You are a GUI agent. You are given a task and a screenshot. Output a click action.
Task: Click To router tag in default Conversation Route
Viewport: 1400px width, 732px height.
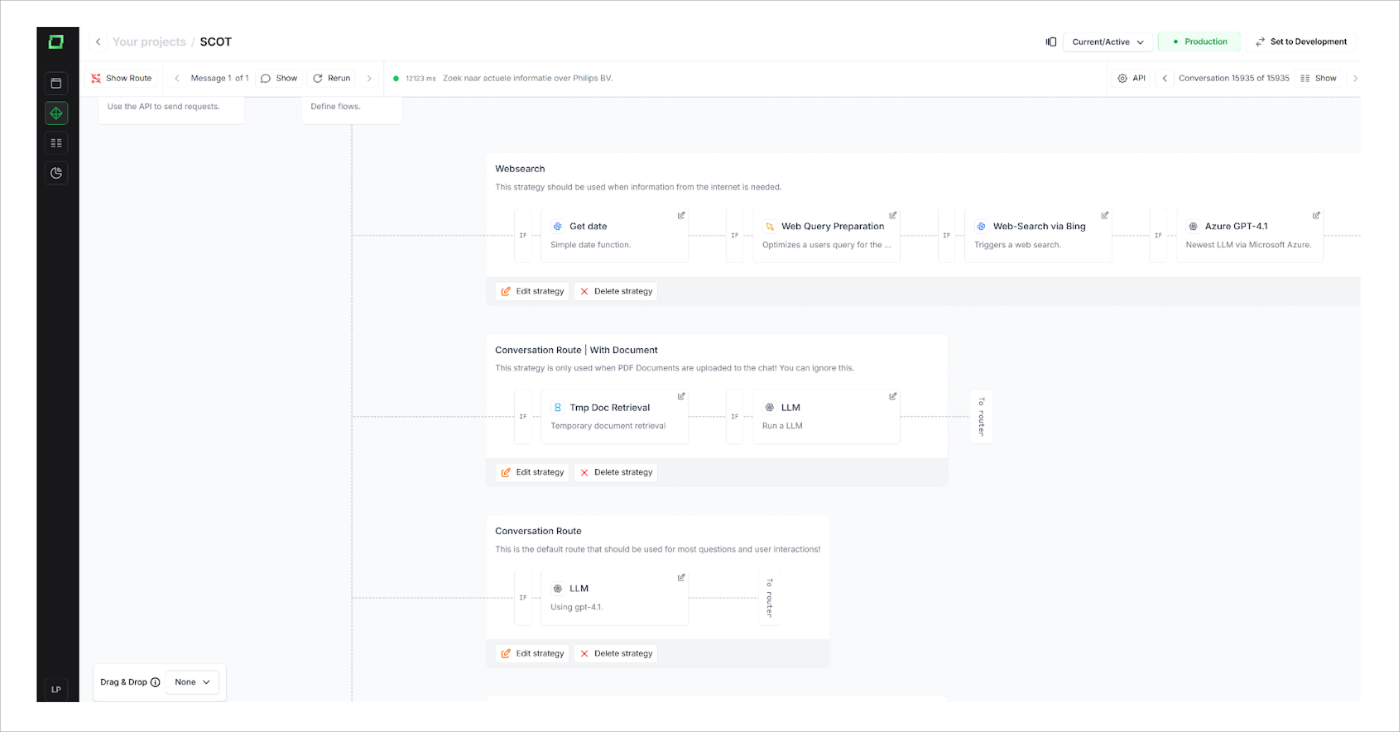[769, 597]
